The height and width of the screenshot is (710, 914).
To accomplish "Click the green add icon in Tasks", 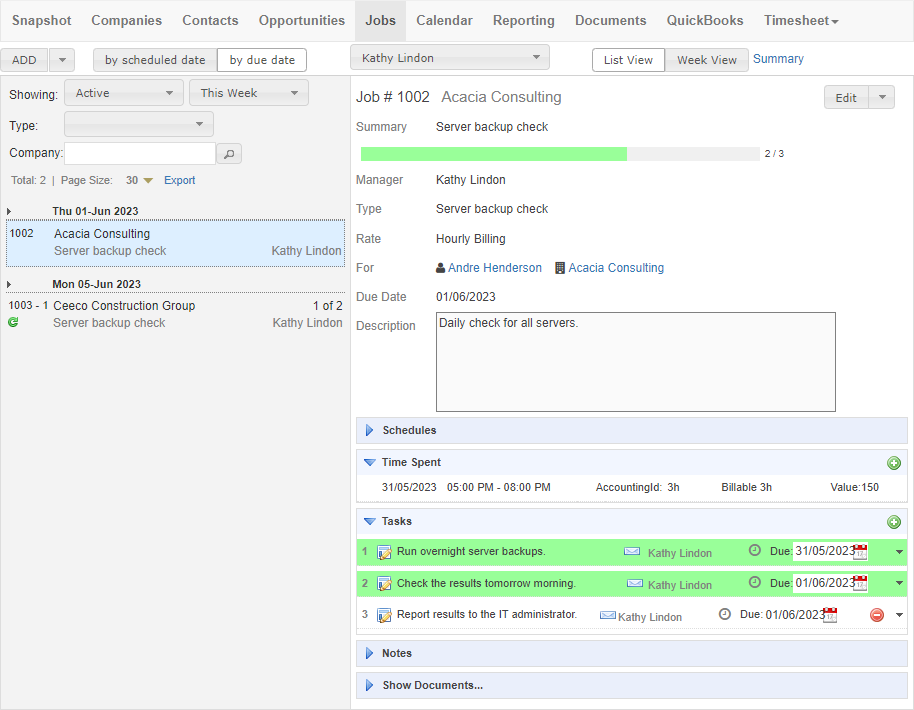I will [x=894, y=522].
